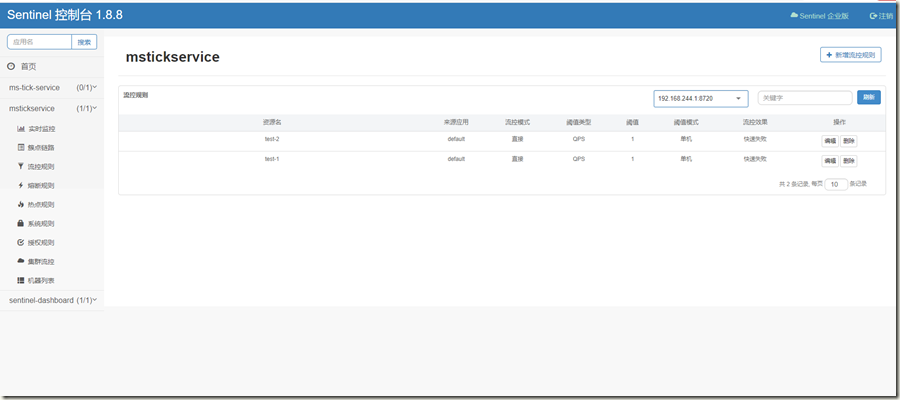Open 系统规则 system rule lock icon
The width and height of the screenshot is (900, 400).
tap(21, 223)
